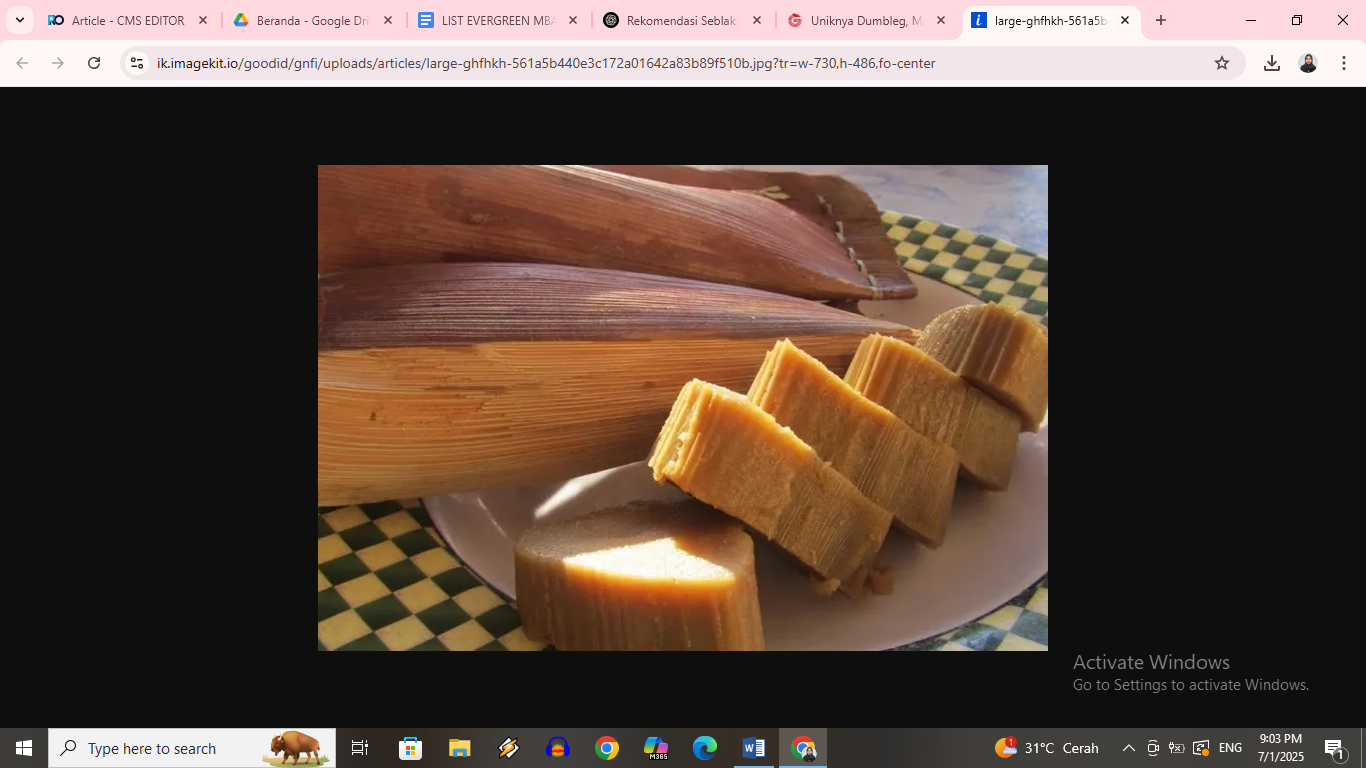
Task: Launch Microsoft Edge from the taskbar
Action: (x=705, y=748)
